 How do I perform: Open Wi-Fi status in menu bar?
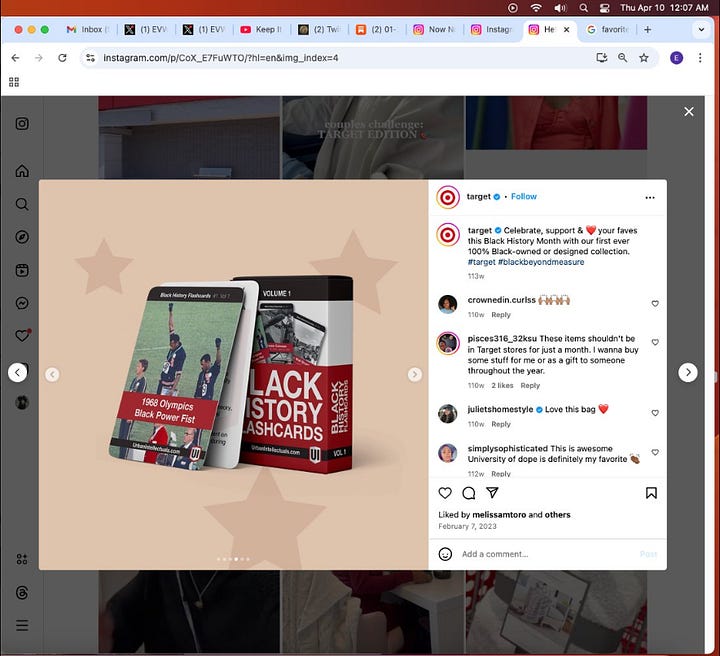coord(536,8)
